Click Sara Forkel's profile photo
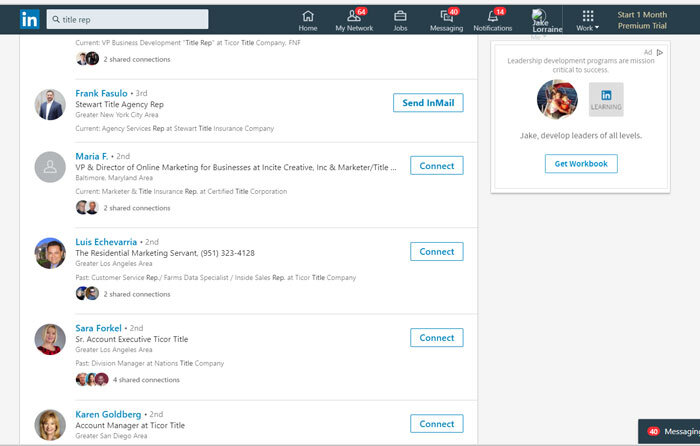Image resolution: width=700 pixels, height=446 pixels. tap(50, 339)
